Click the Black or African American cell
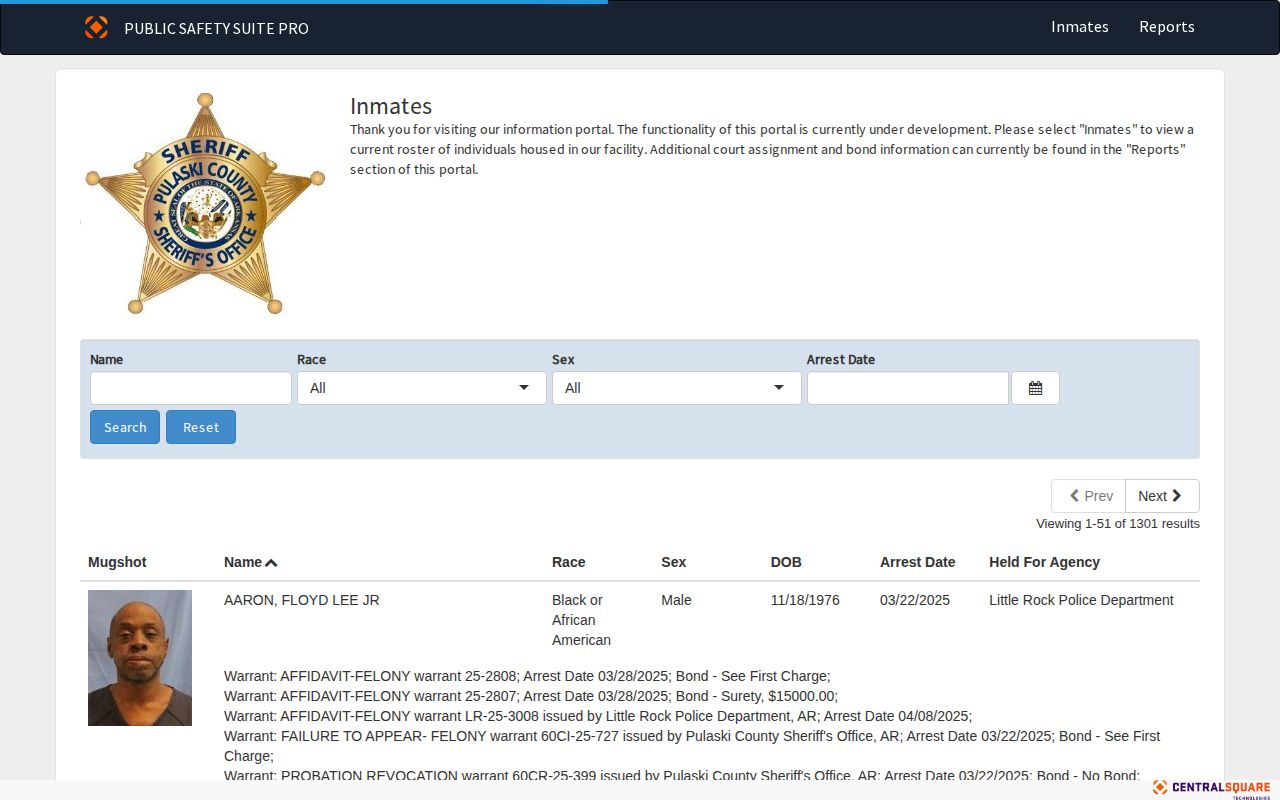Image resolution: width=1280 pixels, height=800 pixels. pyautogui.click(x=581, y=620)
